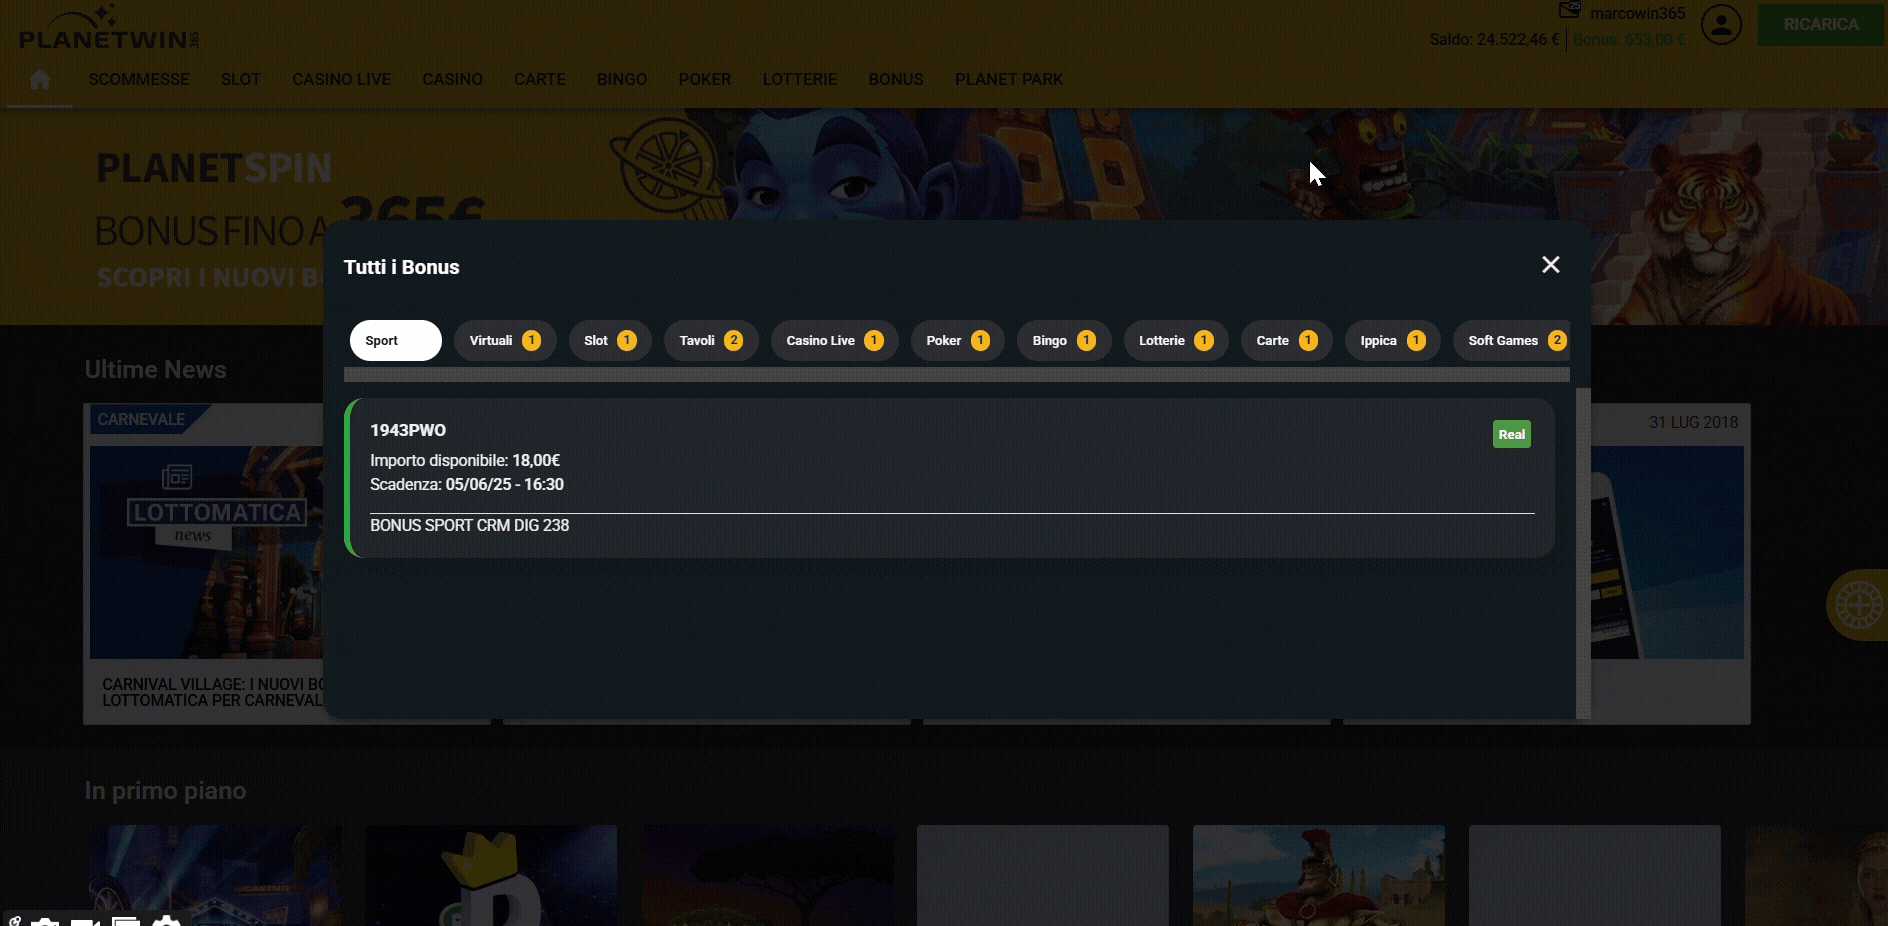Click the Planetwin365 logo

(109, 28)
